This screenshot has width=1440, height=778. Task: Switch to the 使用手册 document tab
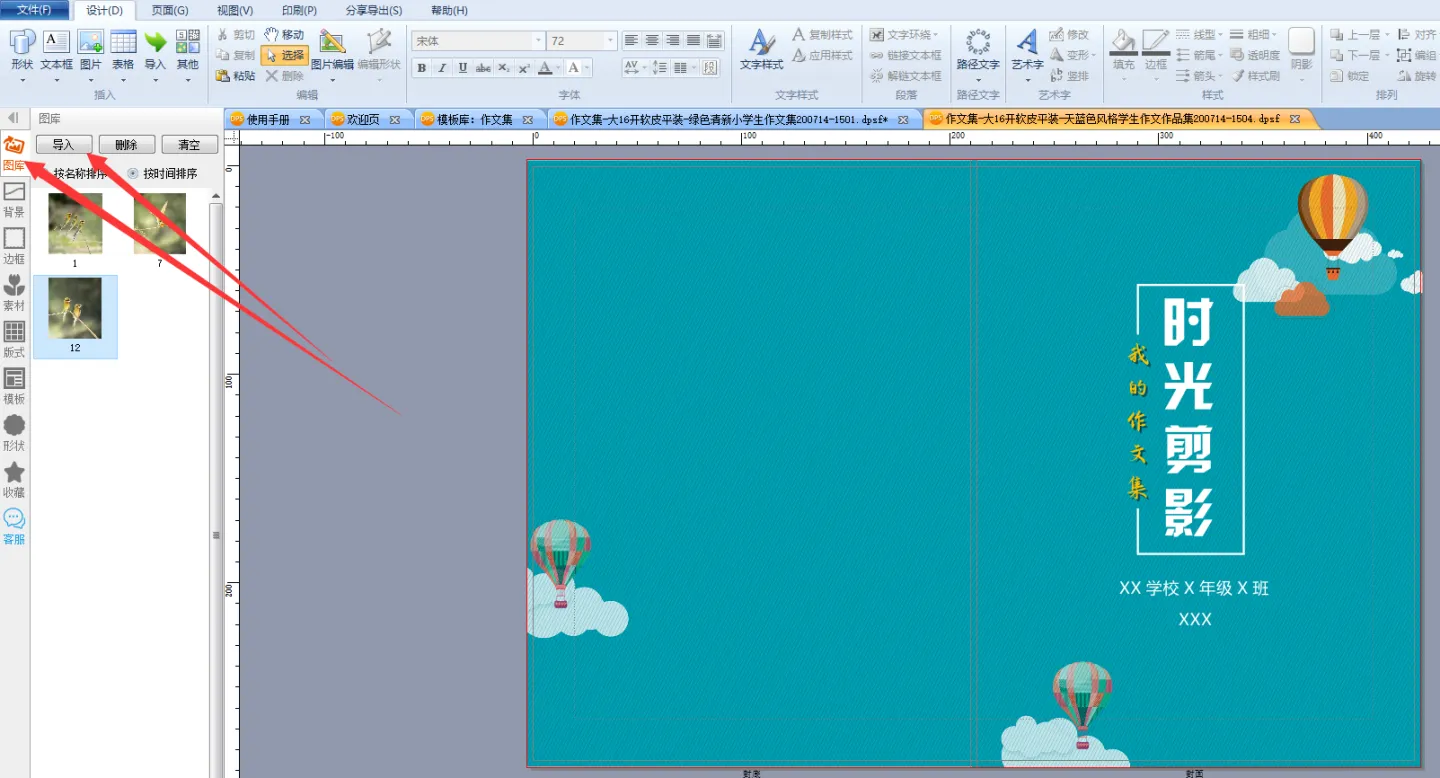point(268,119)
